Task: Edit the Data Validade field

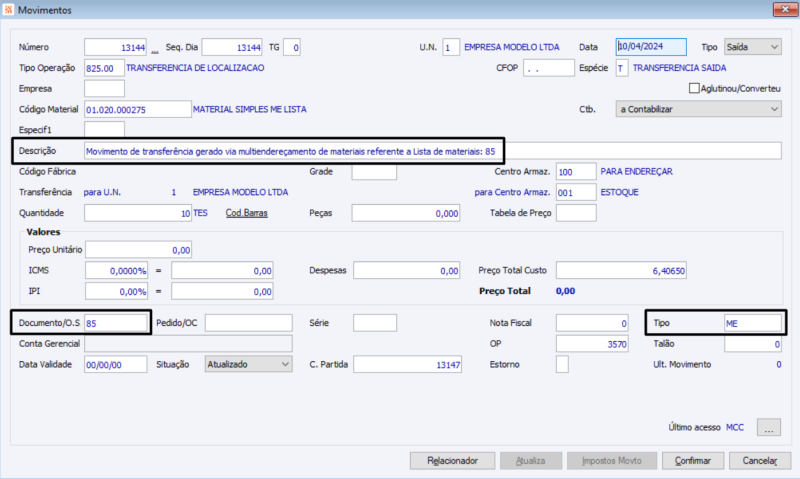Action: point(115,364)
